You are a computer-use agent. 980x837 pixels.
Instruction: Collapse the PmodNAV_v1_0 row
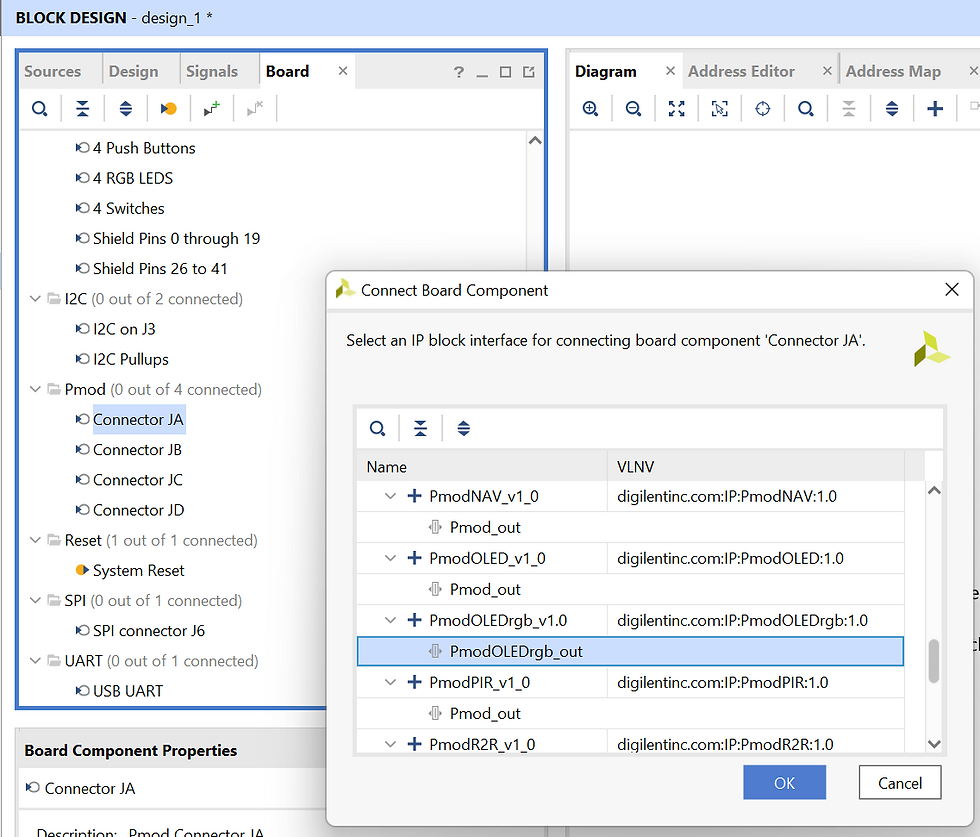tap(391, 496)
